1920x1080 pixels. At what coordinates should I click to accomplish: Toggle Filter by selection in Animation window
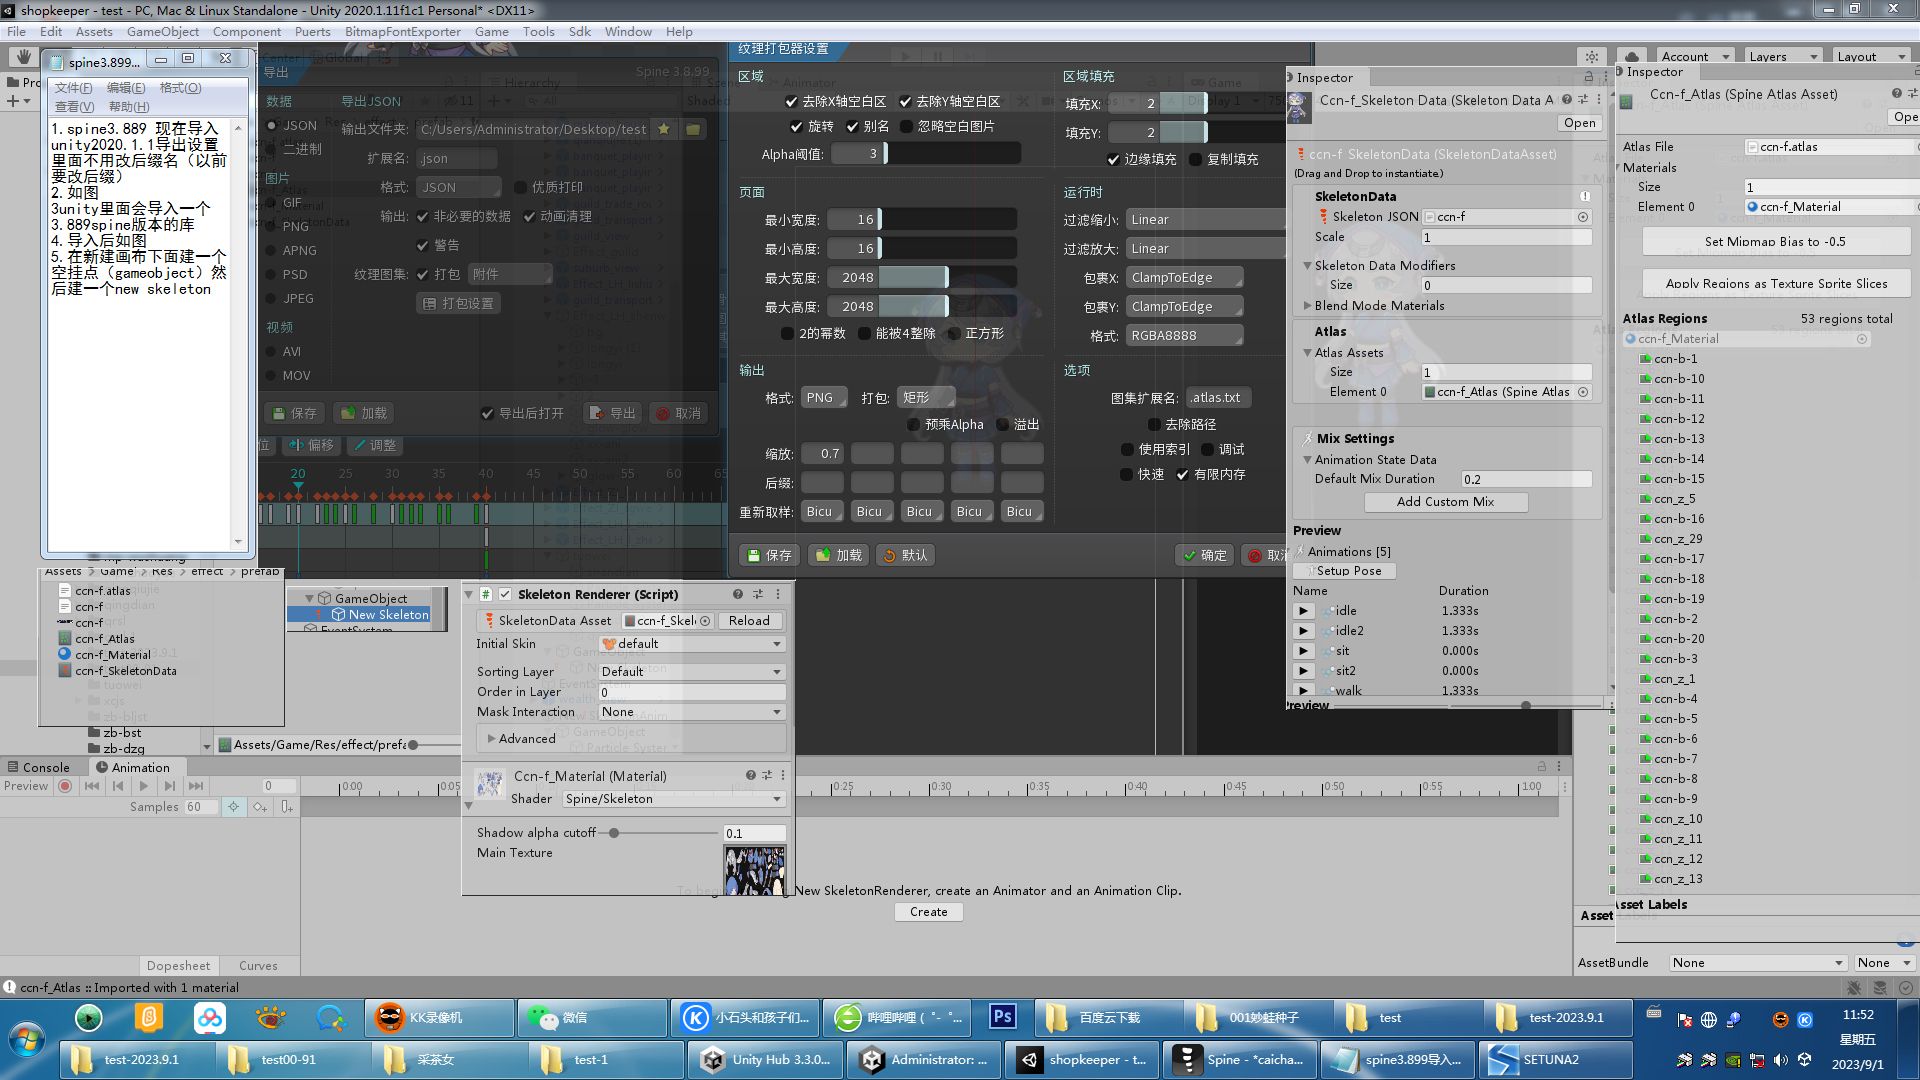click(233, 807)
